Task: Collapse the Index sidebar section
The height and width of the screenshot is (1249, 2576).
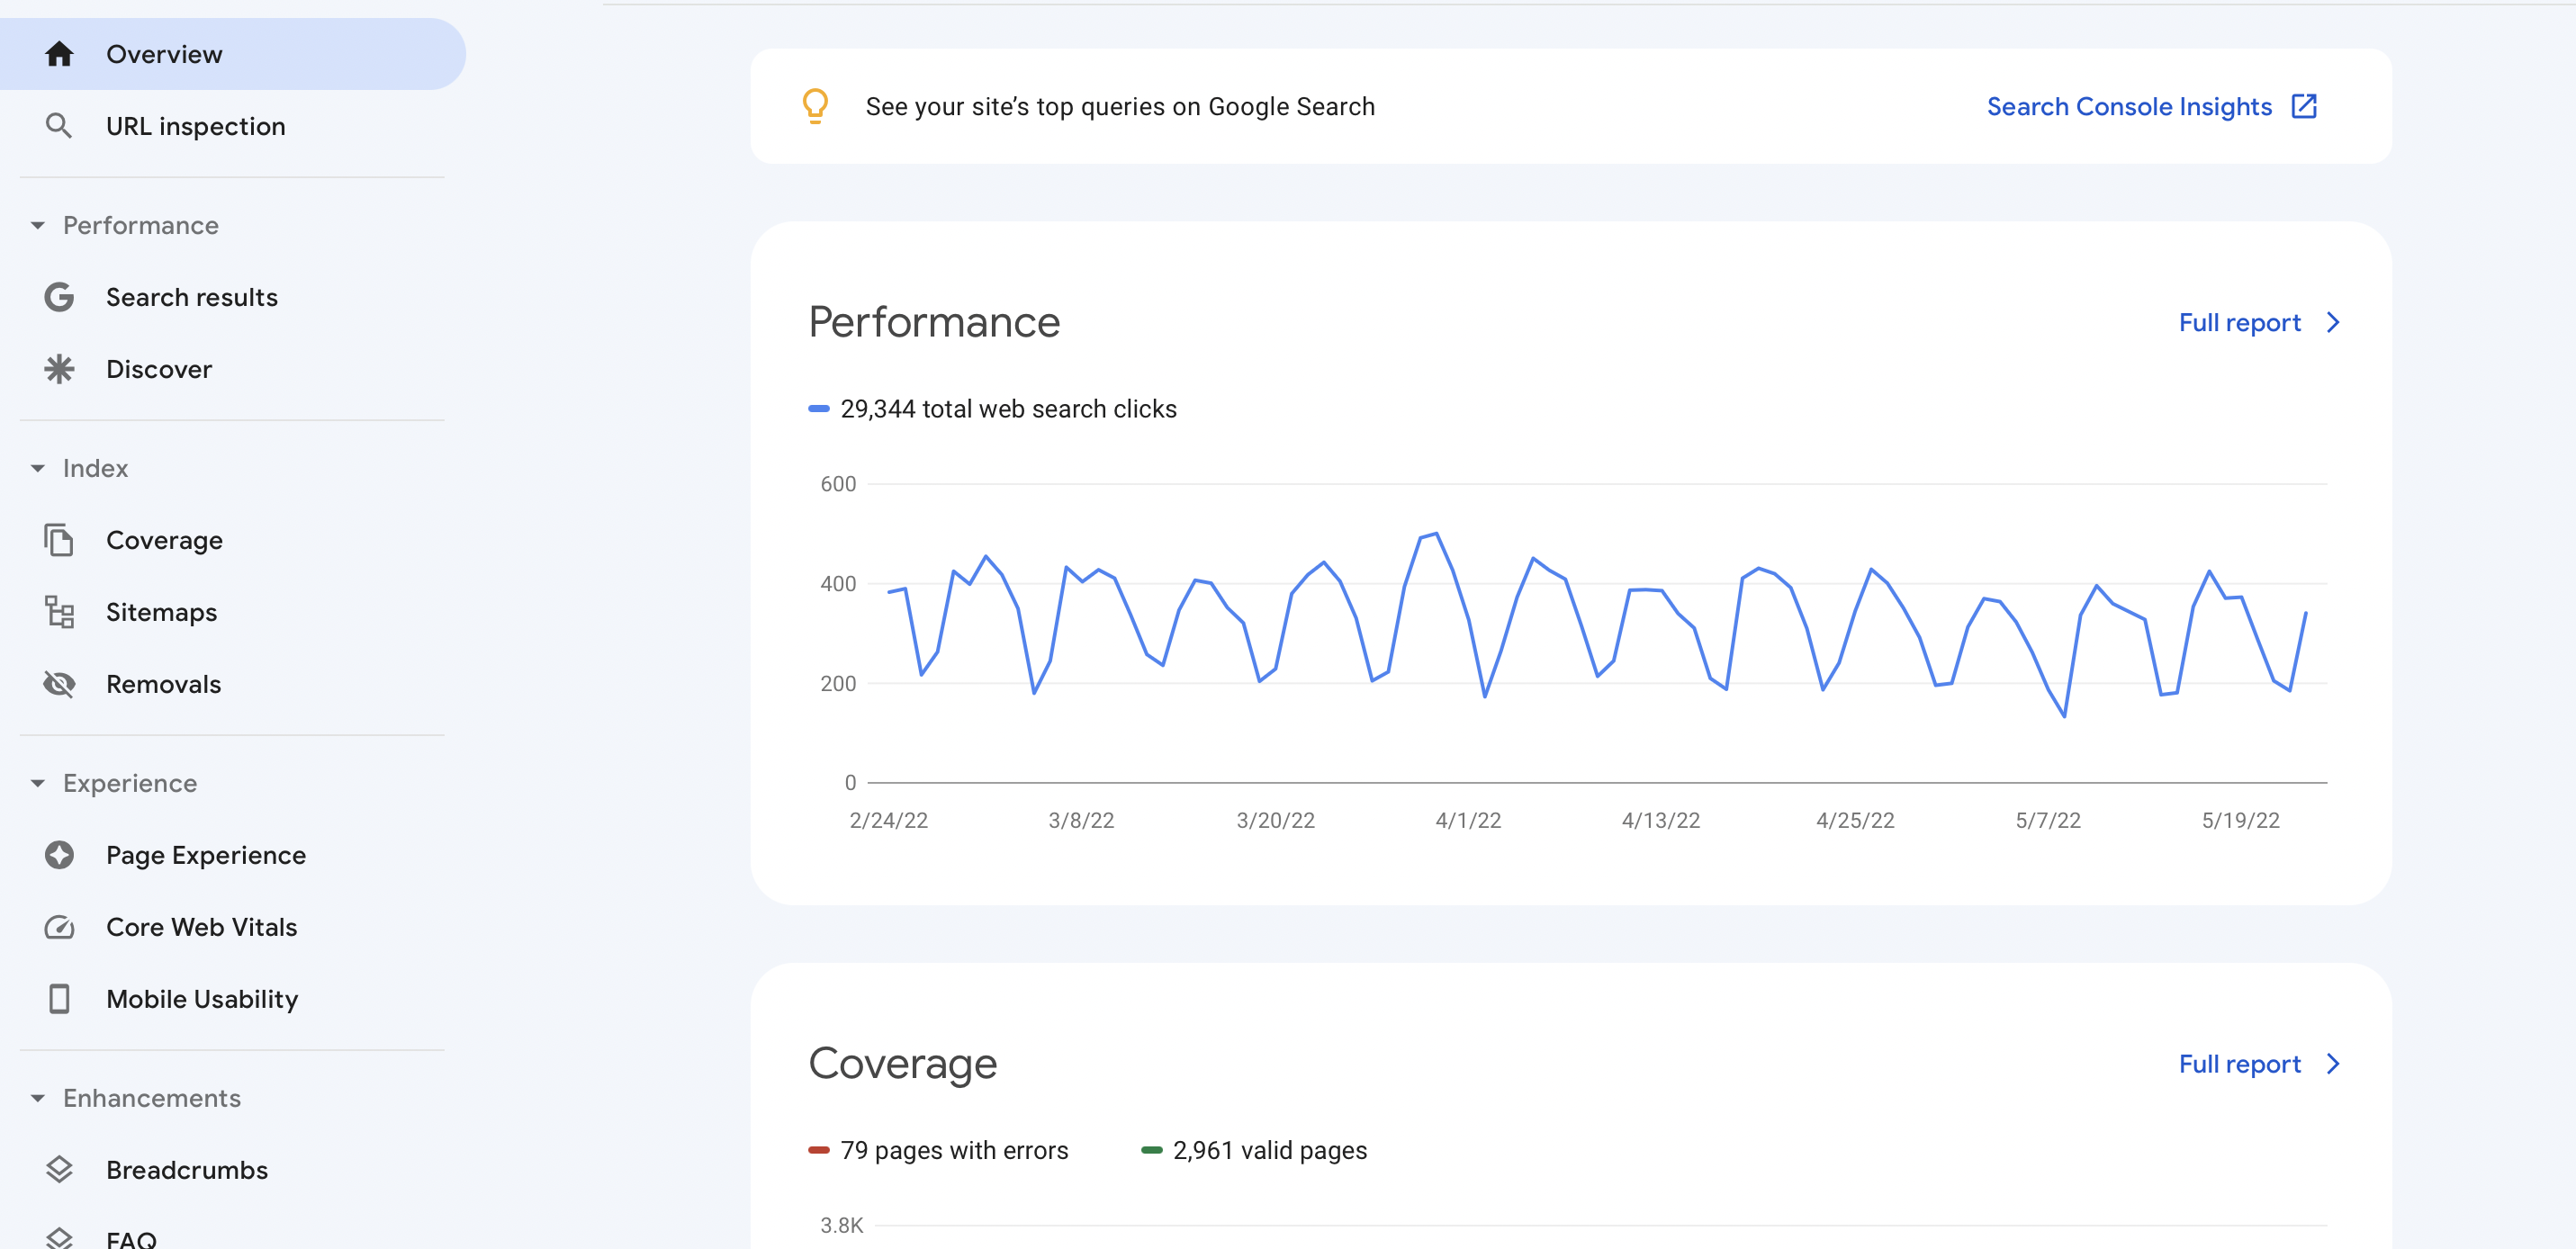Action: (x=38, y=468)
